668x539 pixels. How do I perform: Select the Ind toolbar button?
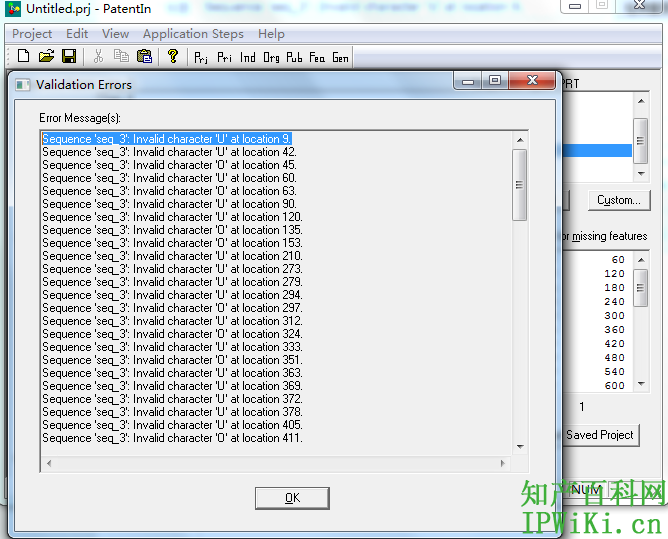(248, 57)
